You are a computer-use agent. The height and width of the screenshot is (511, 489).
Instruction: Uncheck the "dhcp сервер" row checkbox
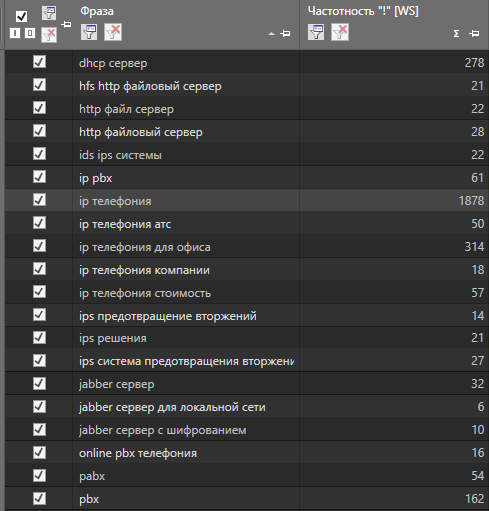point(39,62)
